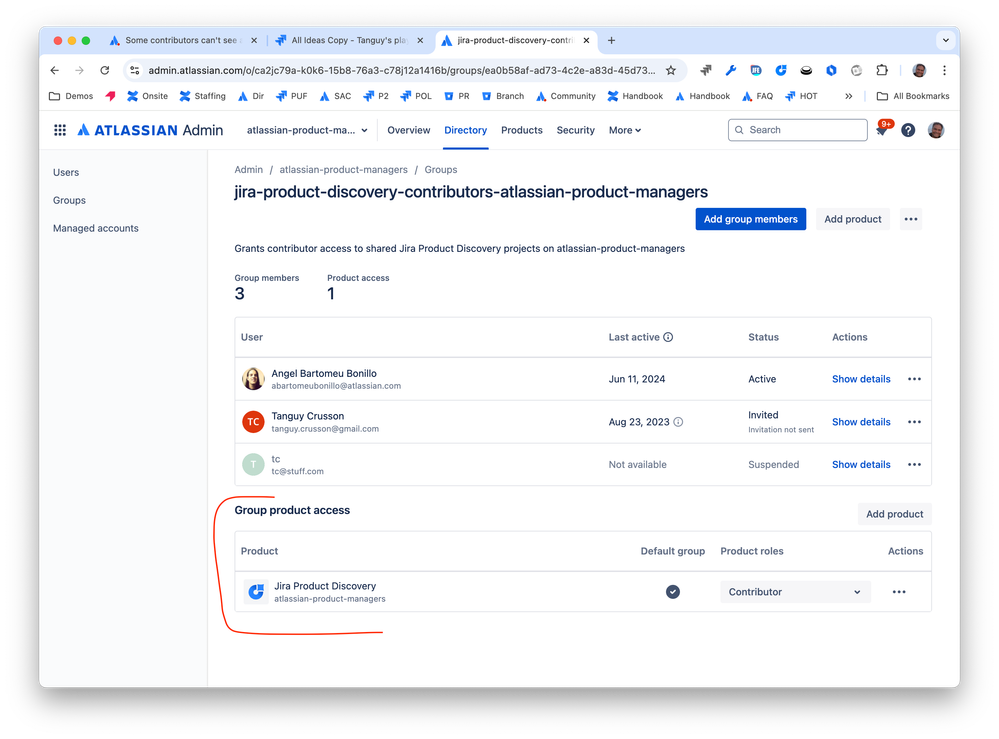Image resolution: width=999 pixels, height=739 pixels.
Task: Click the atlassian-product-managers breadcrumb link
Action: point(343,169)
